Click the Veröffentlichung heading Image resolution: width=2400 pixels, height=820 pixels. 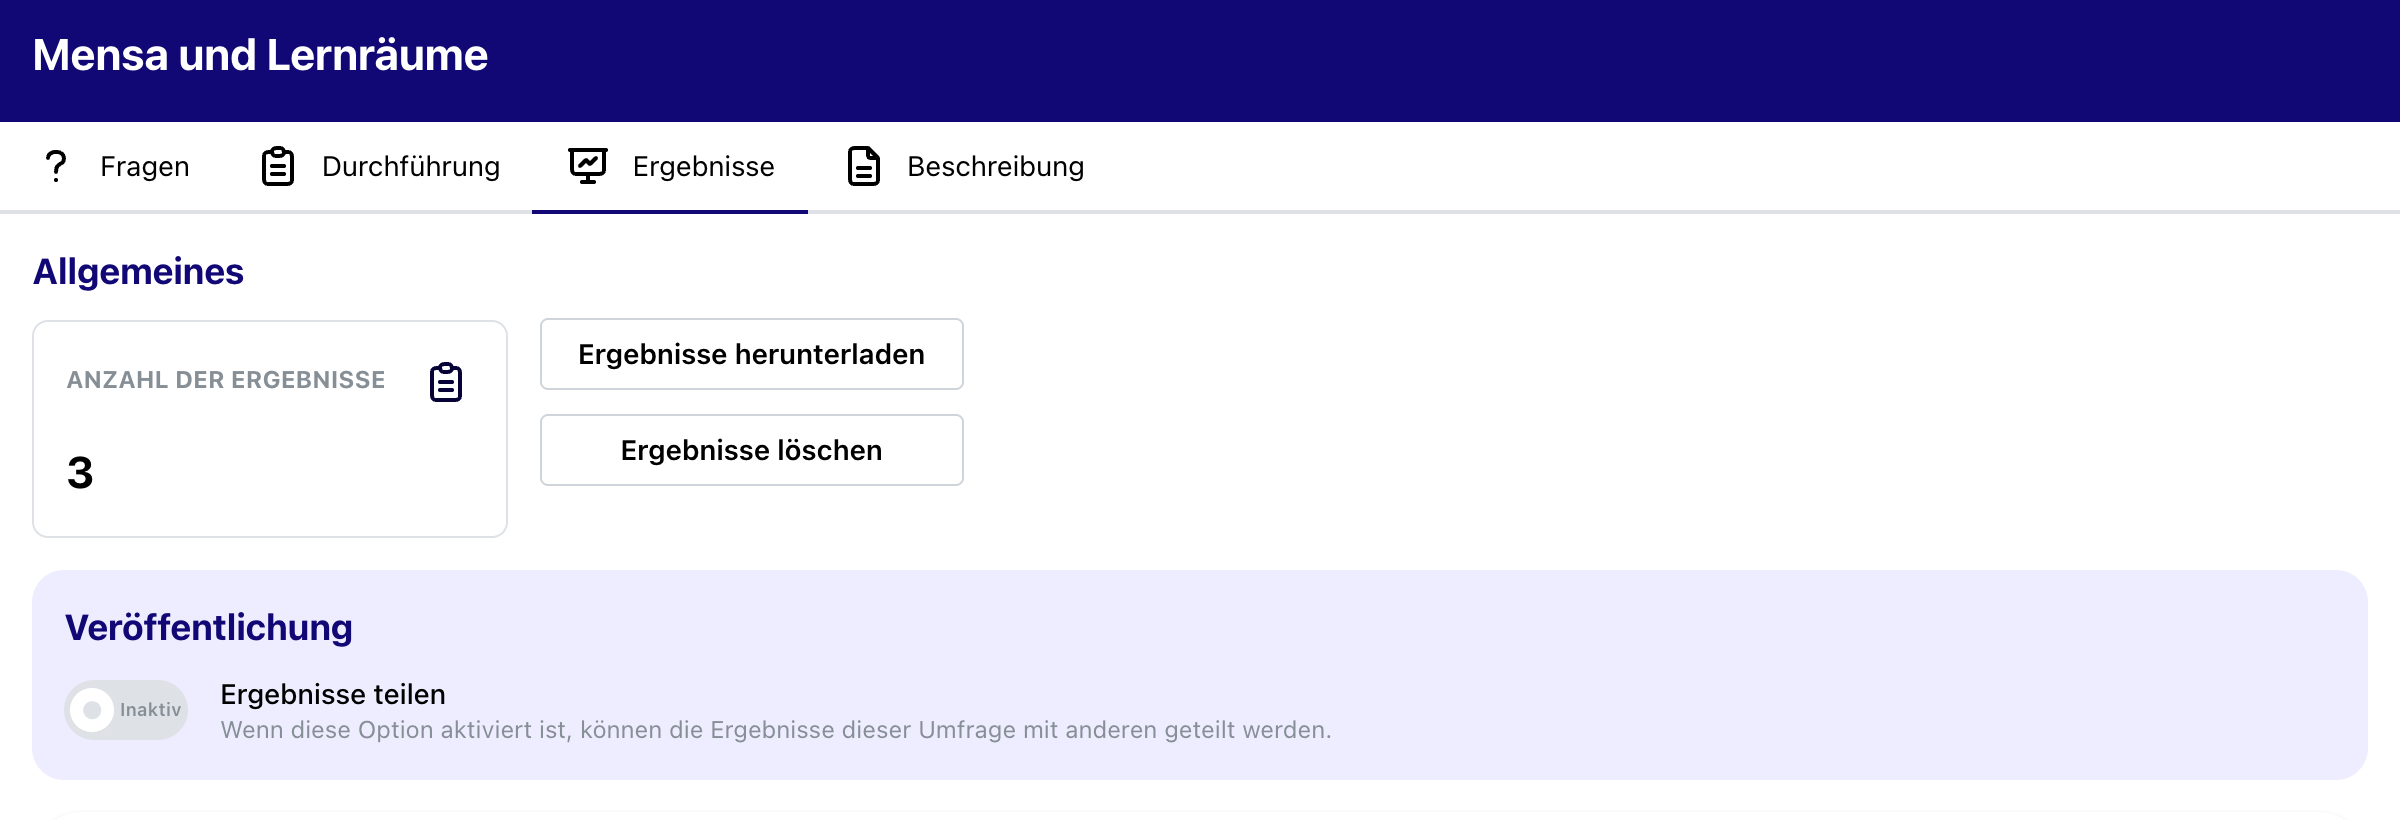[x=209, y=628]
